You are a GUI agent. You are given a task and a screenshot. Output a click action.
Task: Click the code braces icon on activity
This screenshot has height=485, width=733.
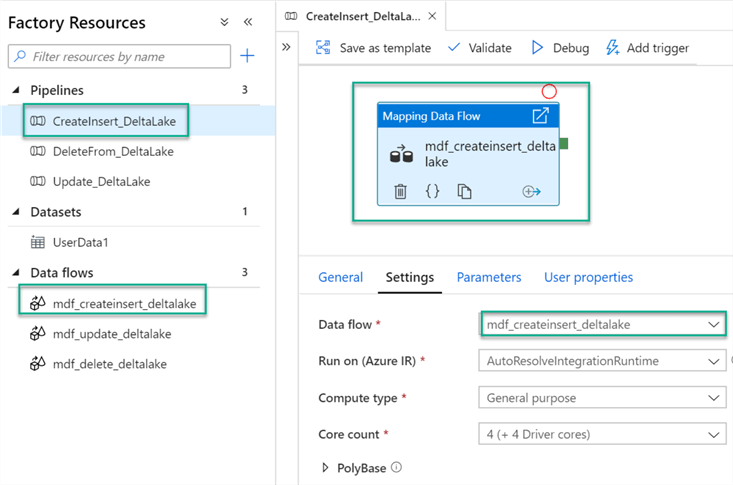(432, 191)
